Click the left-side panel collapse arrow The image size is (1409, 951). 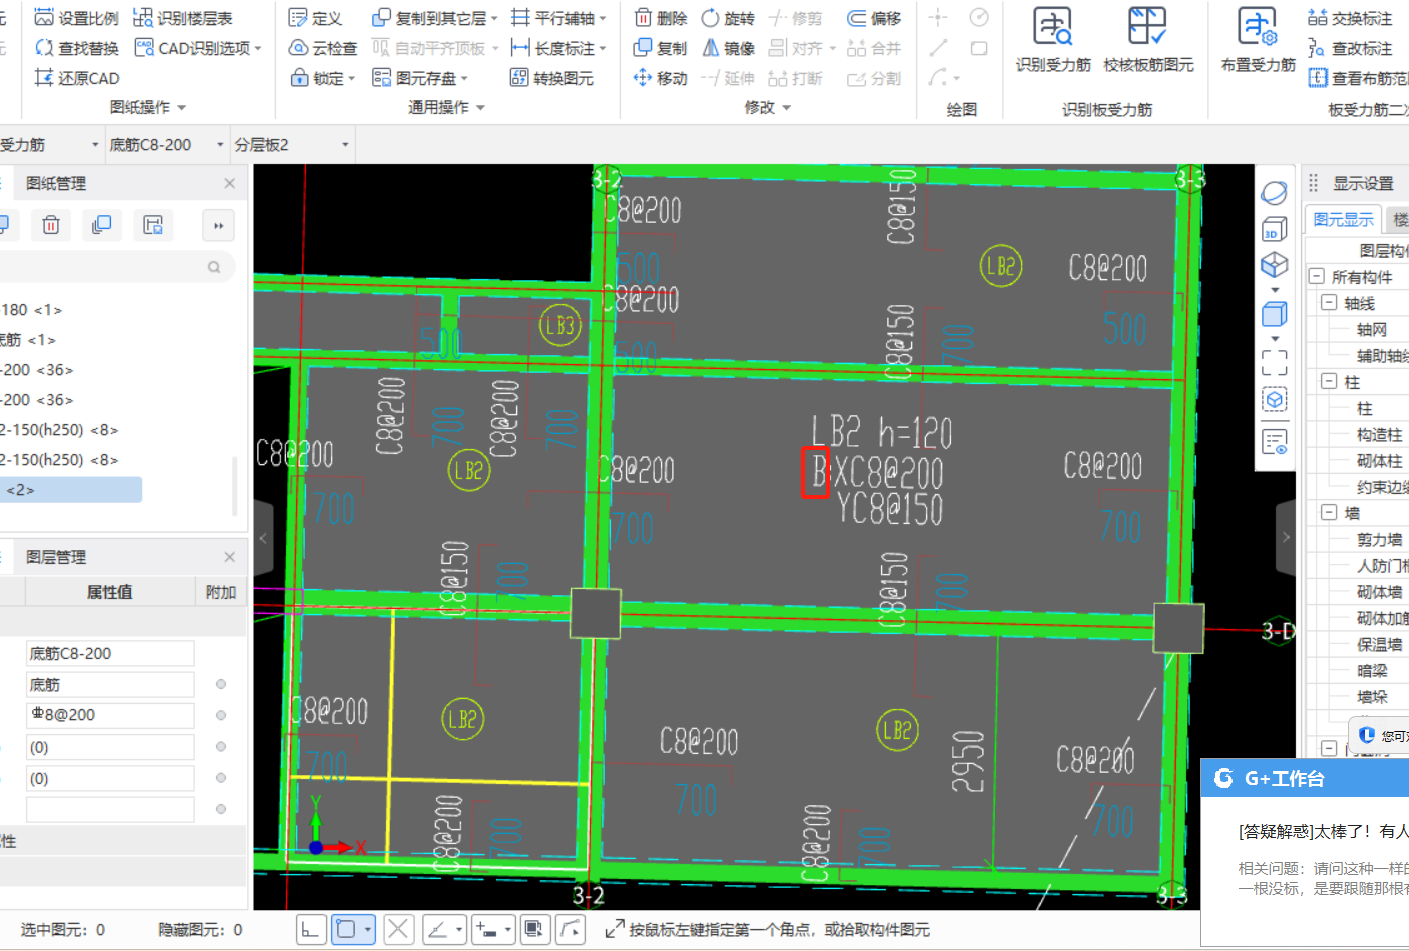(263, 538)
